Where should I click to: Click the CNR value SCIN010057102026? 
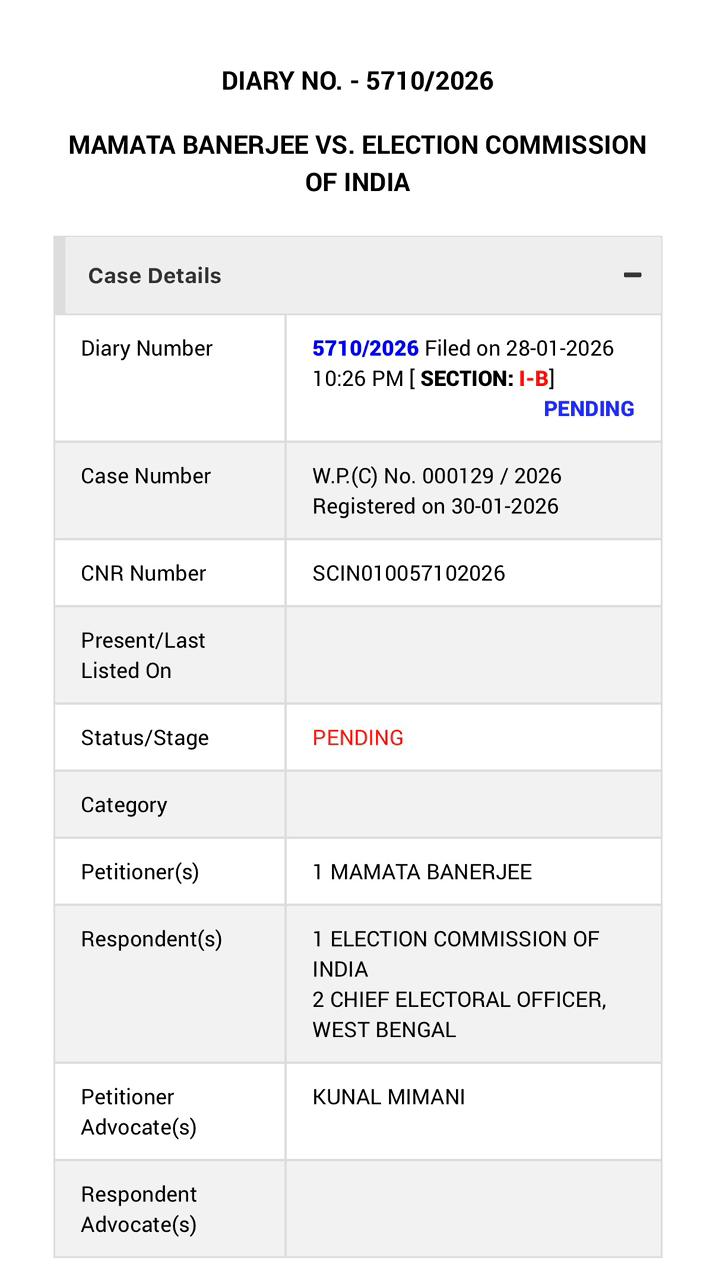408,573
